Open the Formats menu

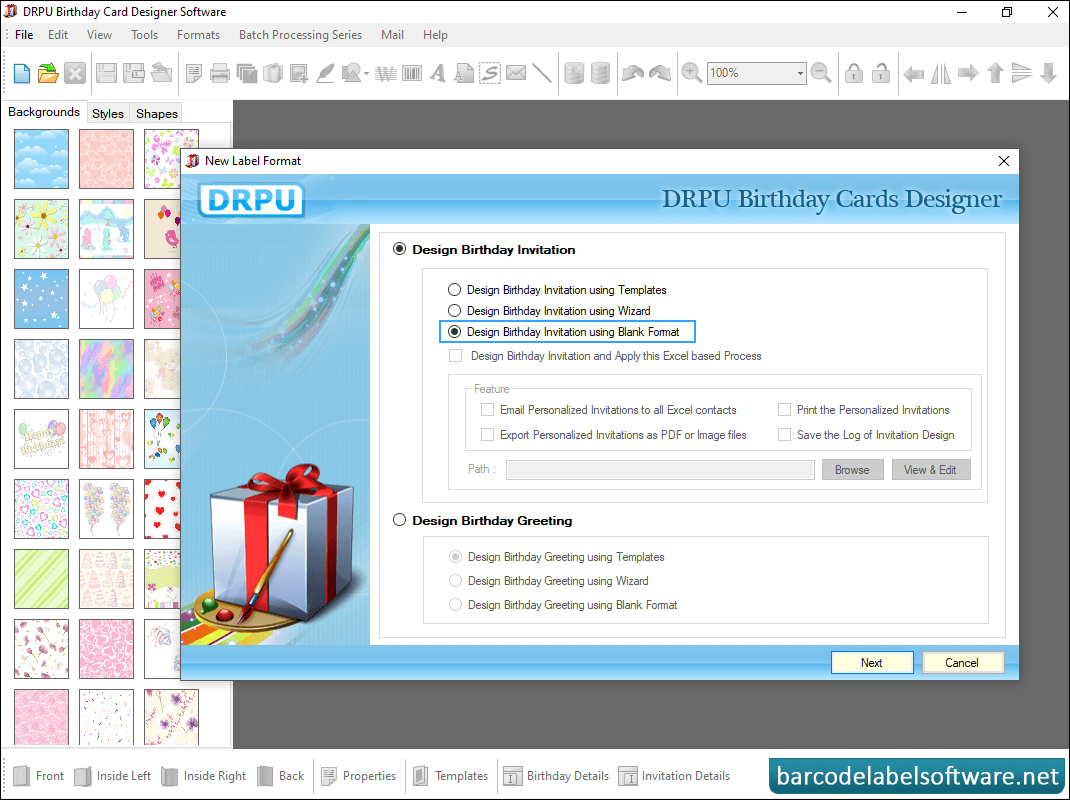199,35
